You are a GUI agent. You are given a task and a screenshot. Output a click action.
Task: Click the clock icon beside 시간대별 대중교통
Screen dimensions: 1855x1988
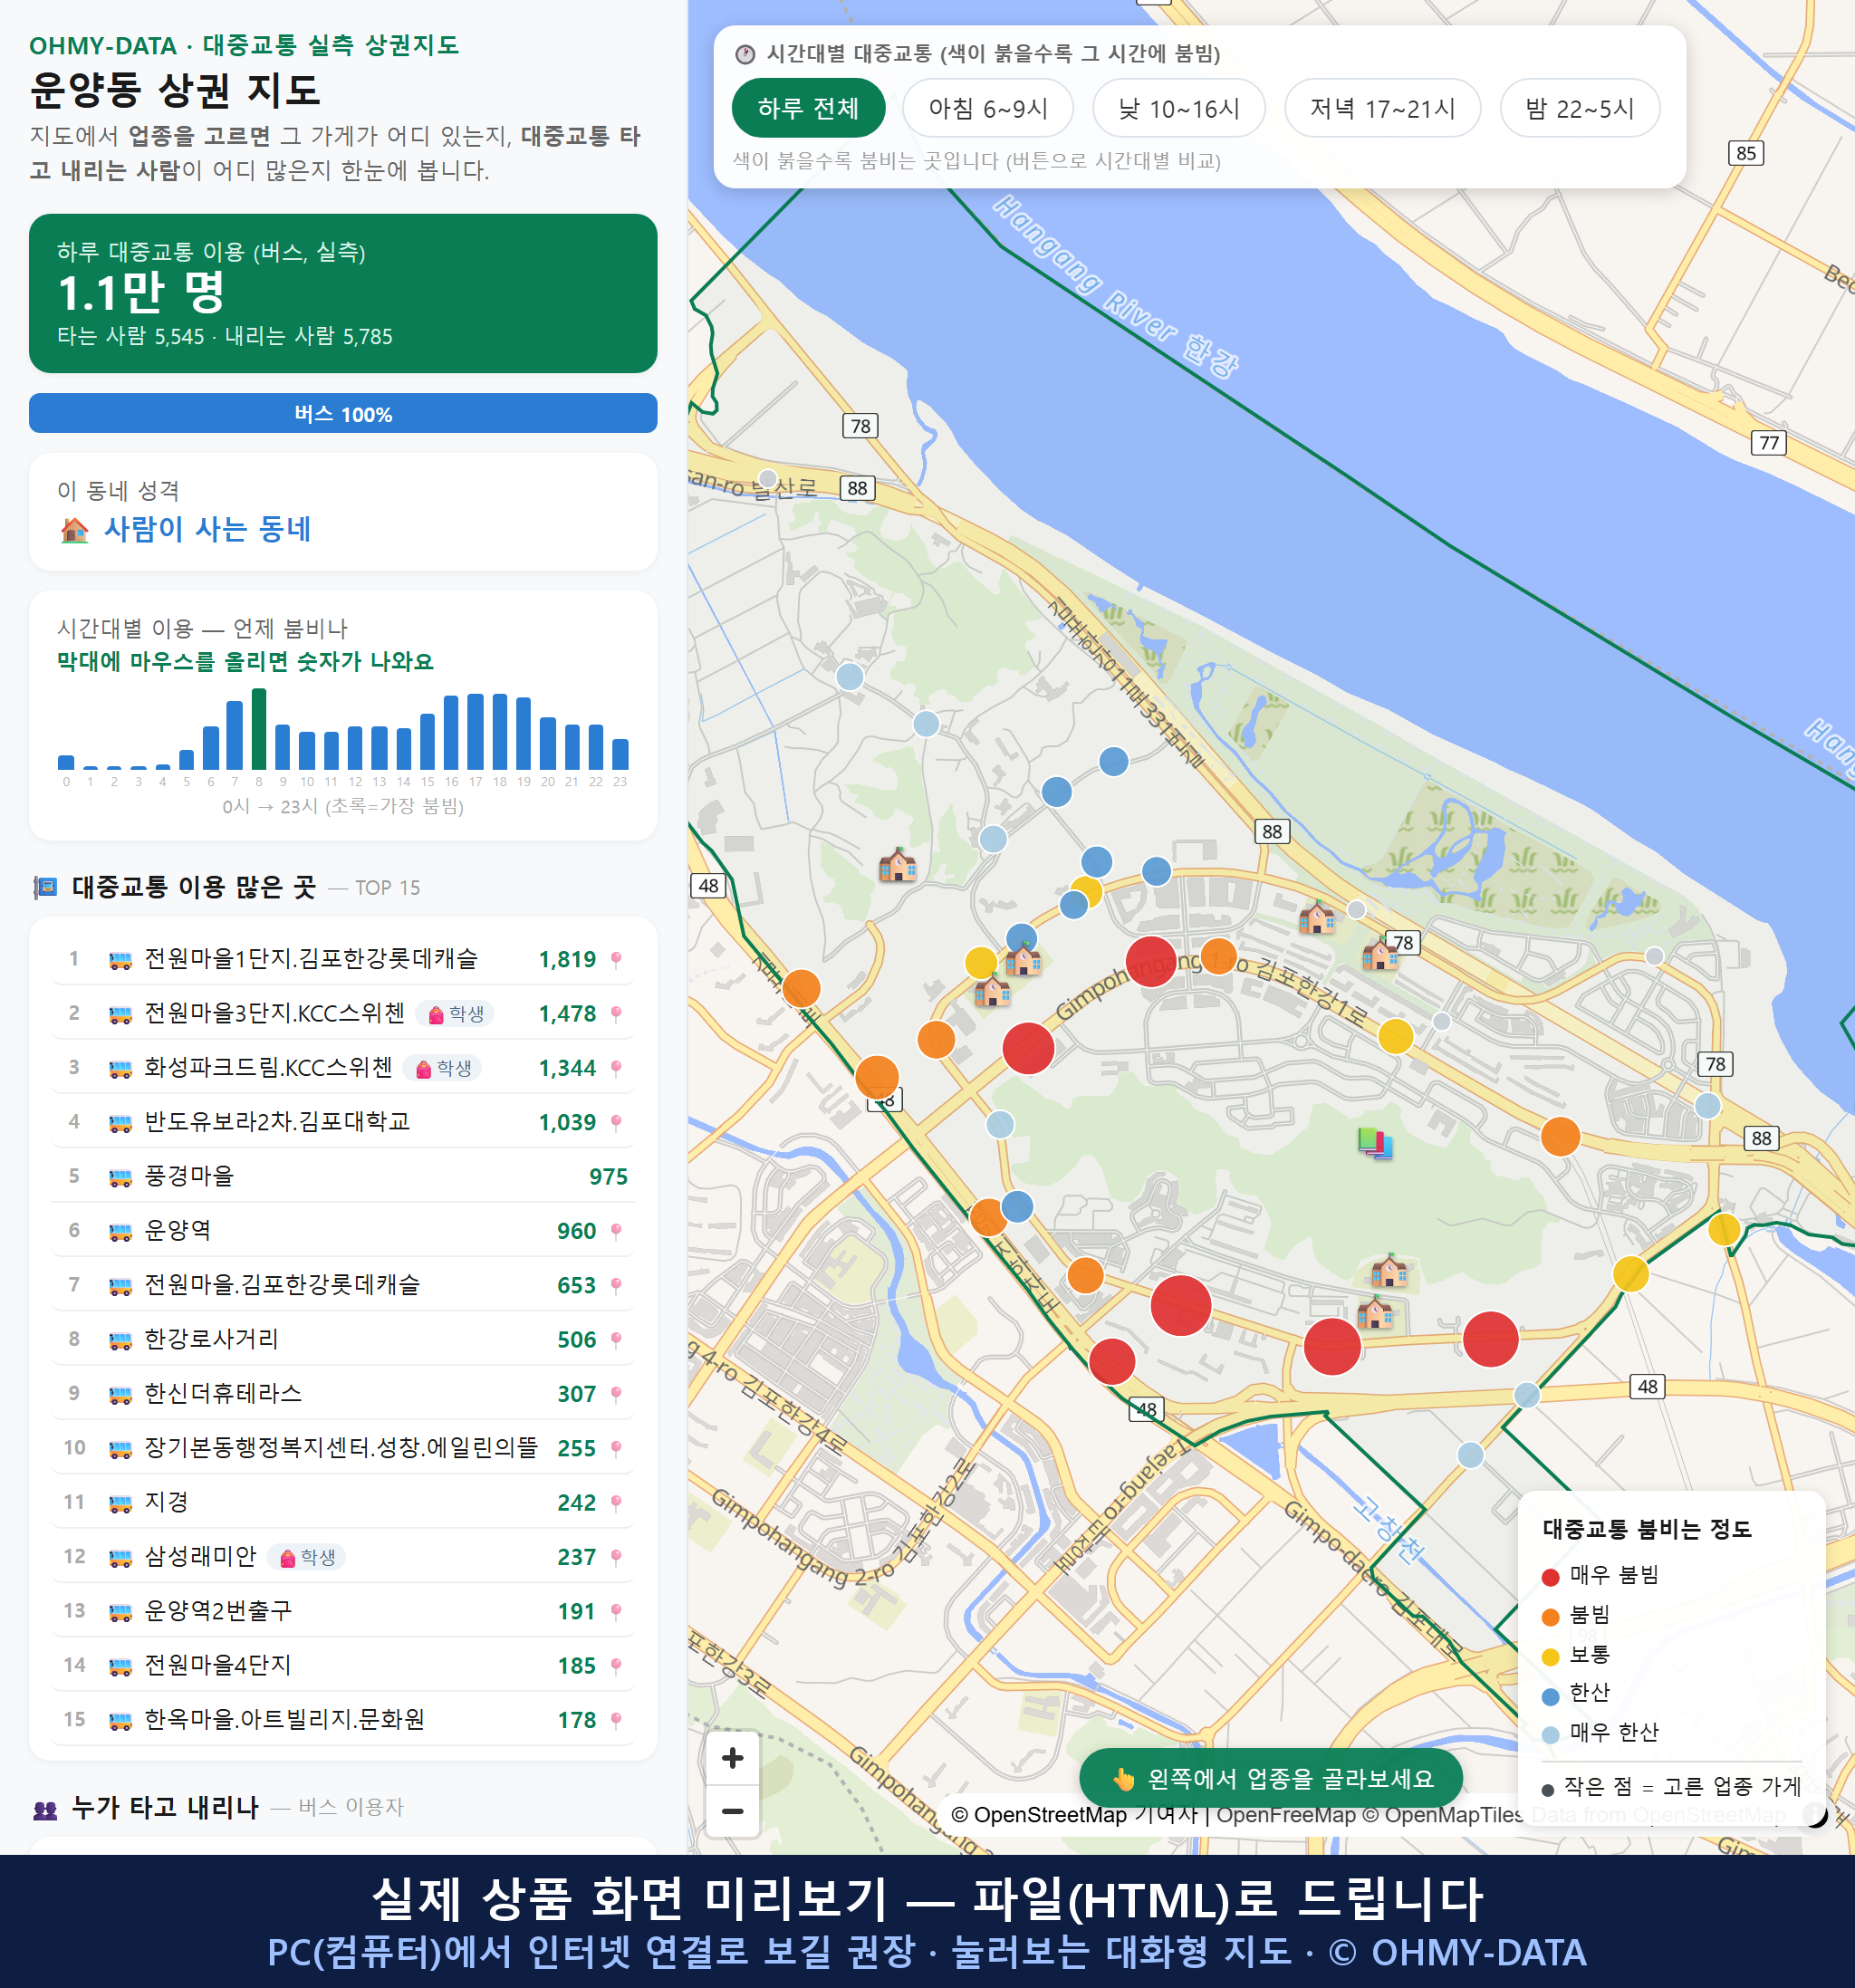pyautogui.click(x=745, y=54)
